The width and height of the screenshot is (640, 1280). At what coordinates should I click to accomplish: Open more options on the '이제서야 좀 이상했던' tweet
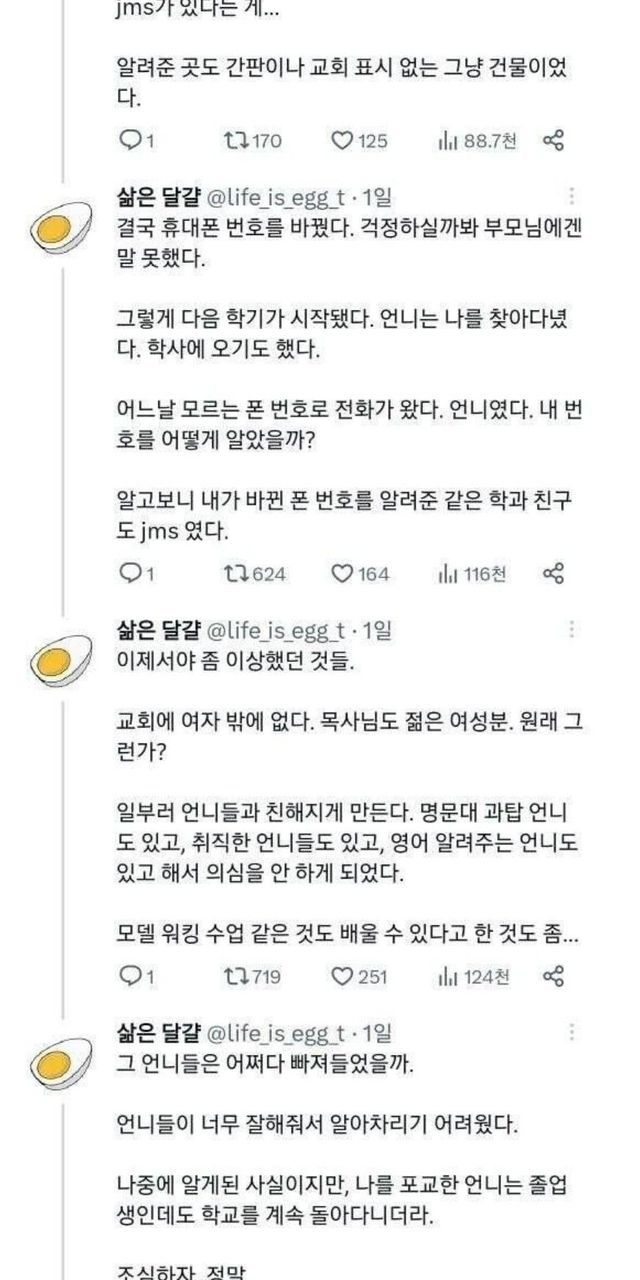pyautogui.click(x=571, y=629)
